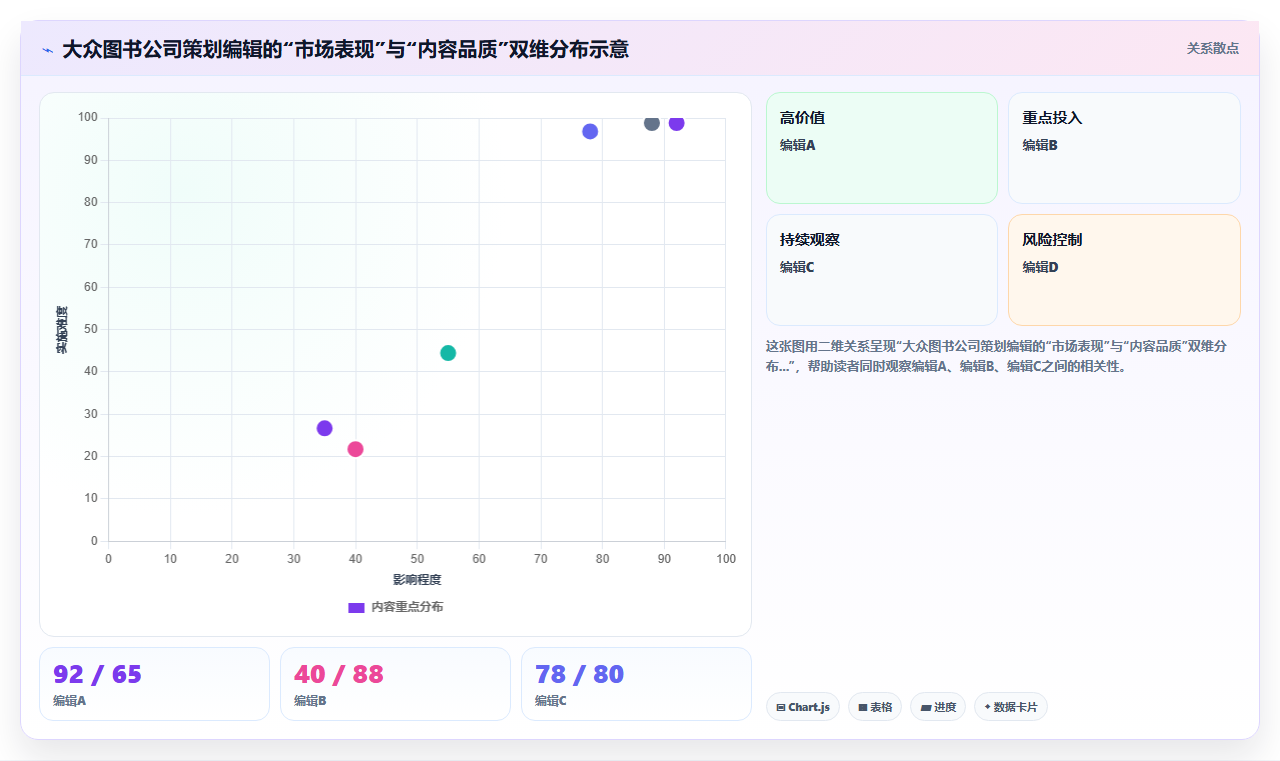The height and width of the screenshot is (761, 1280).
Task: Click the 数据卡片 chip
Action: pos(1011,707)
